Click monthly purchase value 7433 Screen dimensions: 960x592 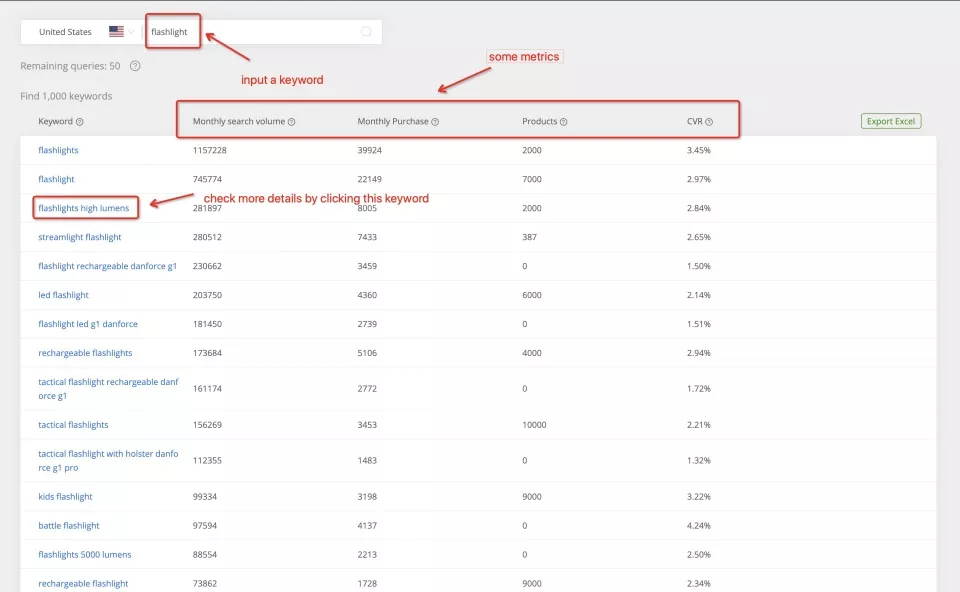pos(367,237)
